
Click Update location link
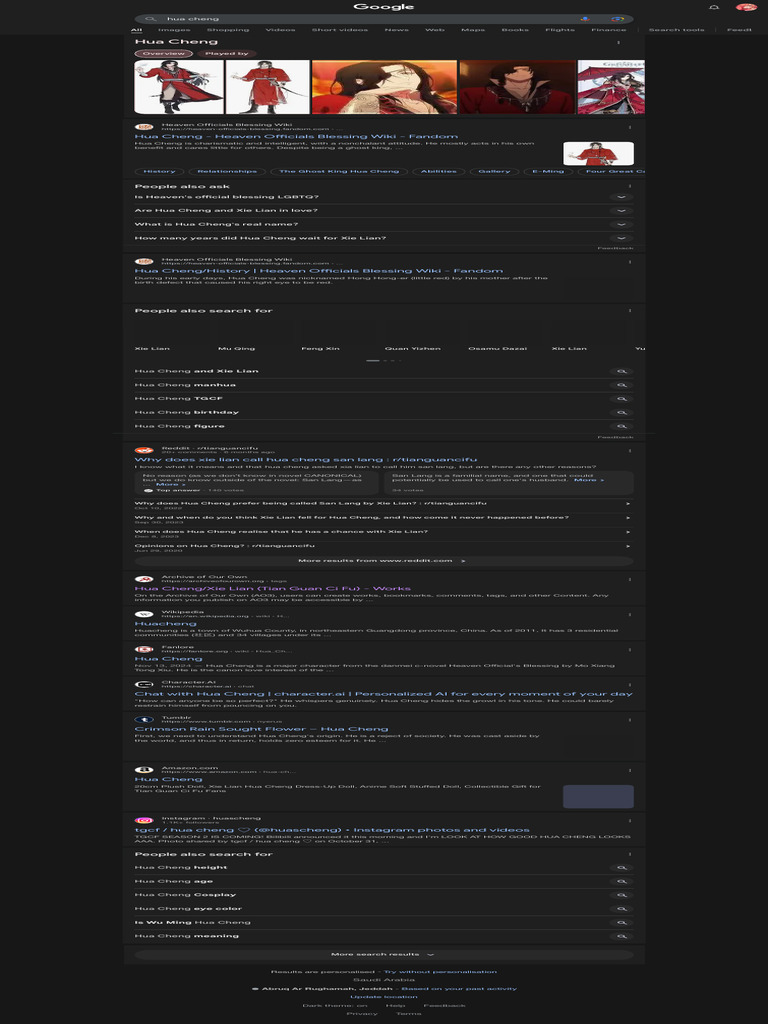pos(384,997)
